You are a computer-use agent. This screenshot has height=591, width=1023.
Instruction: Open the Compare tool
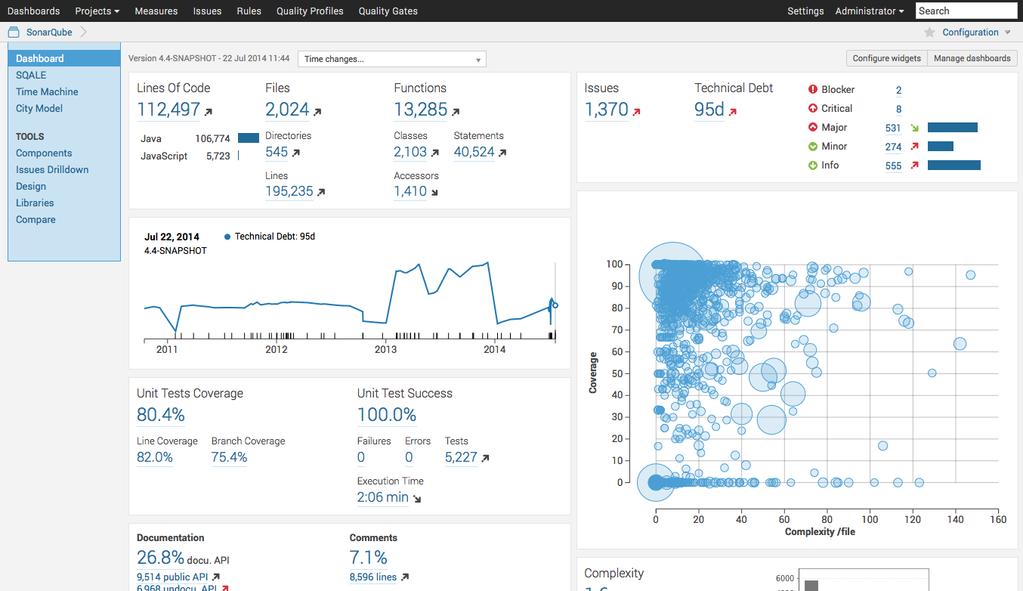35,220
